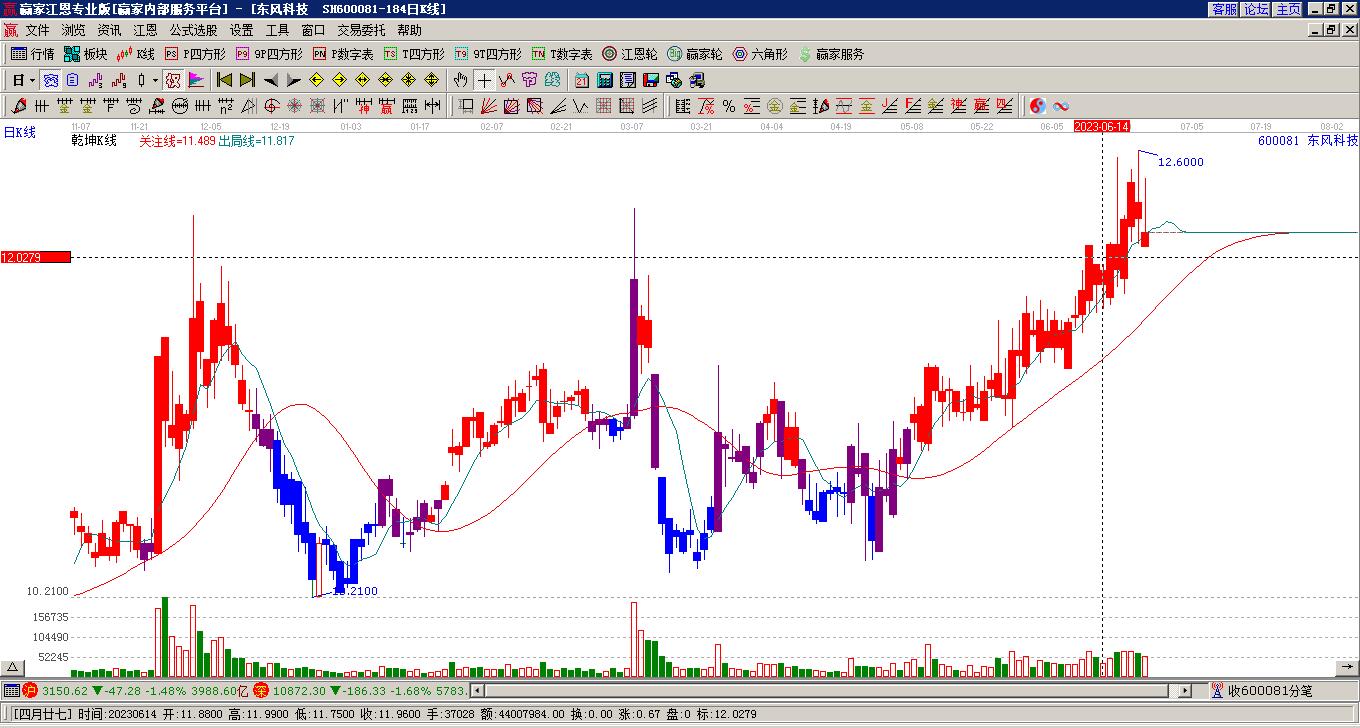Click the 论坛 forum button
This screenshot has width=1360, height=728.
[1256, 9]
